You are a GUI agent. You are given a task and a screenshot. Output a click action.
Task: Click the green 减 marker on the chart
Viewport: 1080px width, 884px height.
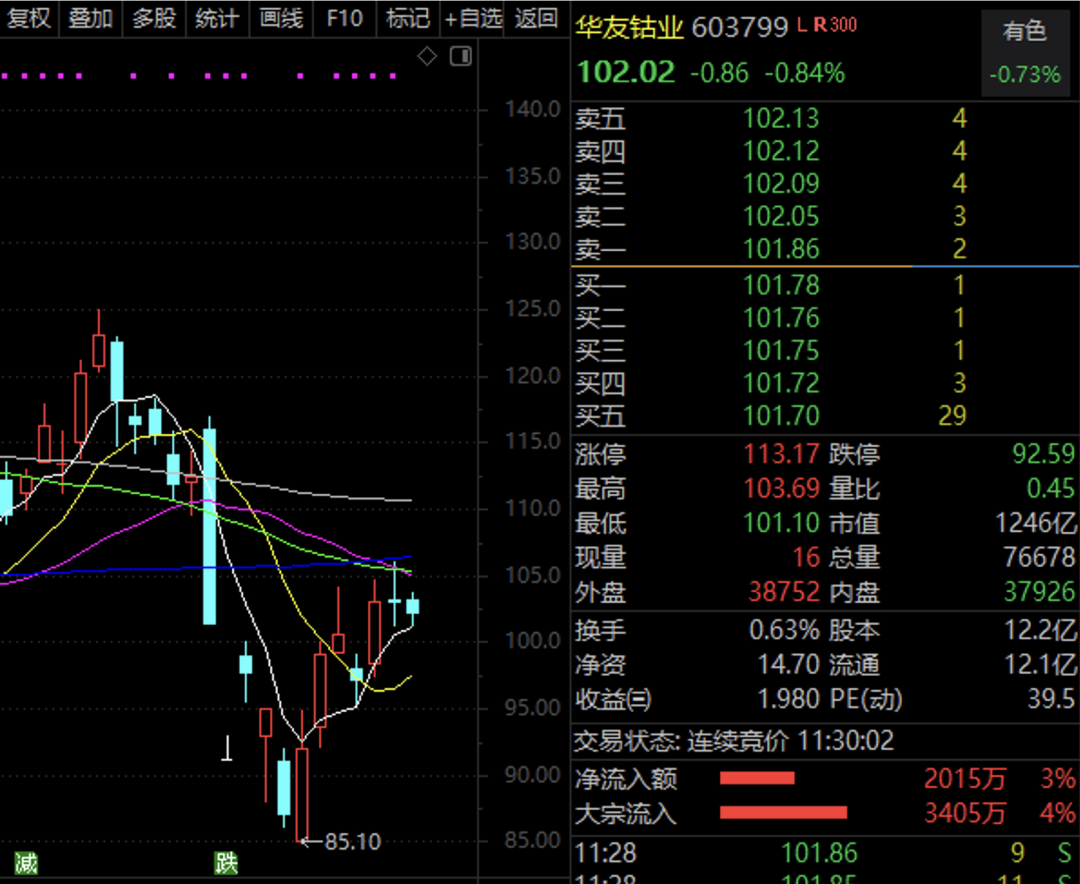[x=26, y=863]
